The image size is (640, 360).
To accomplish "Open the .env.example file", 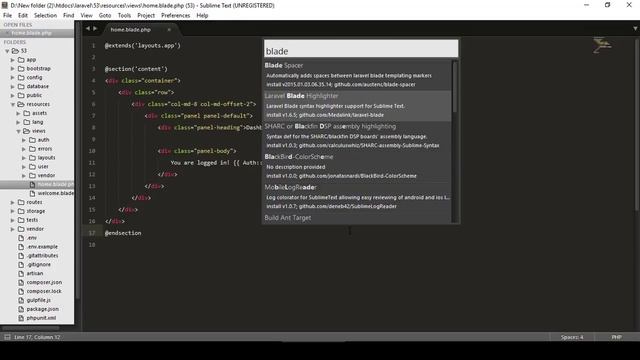I will point(42,247).
